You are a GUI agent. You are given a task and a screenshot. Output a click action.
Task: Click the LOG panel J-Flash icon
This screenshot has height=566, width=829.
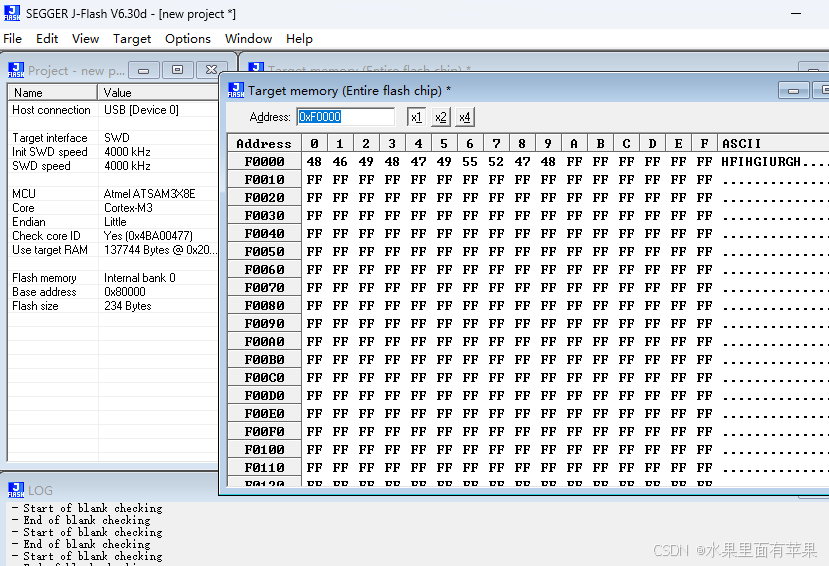pyautogui.click(x=16, y=490)
